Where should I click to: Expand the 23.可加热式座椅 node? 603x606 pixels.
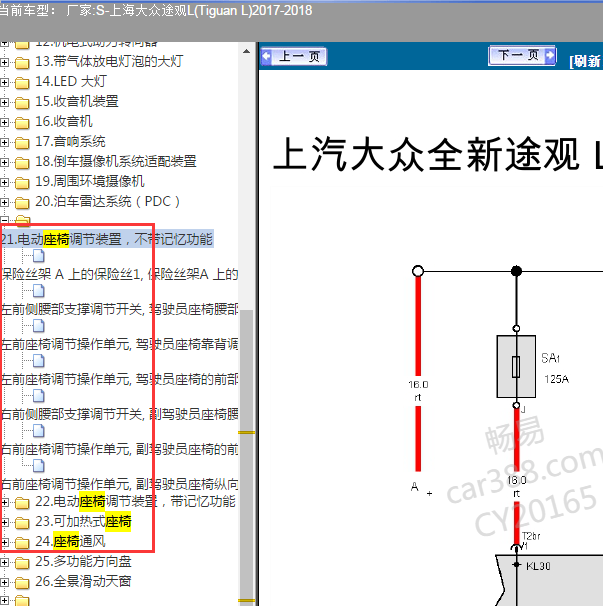4,522
